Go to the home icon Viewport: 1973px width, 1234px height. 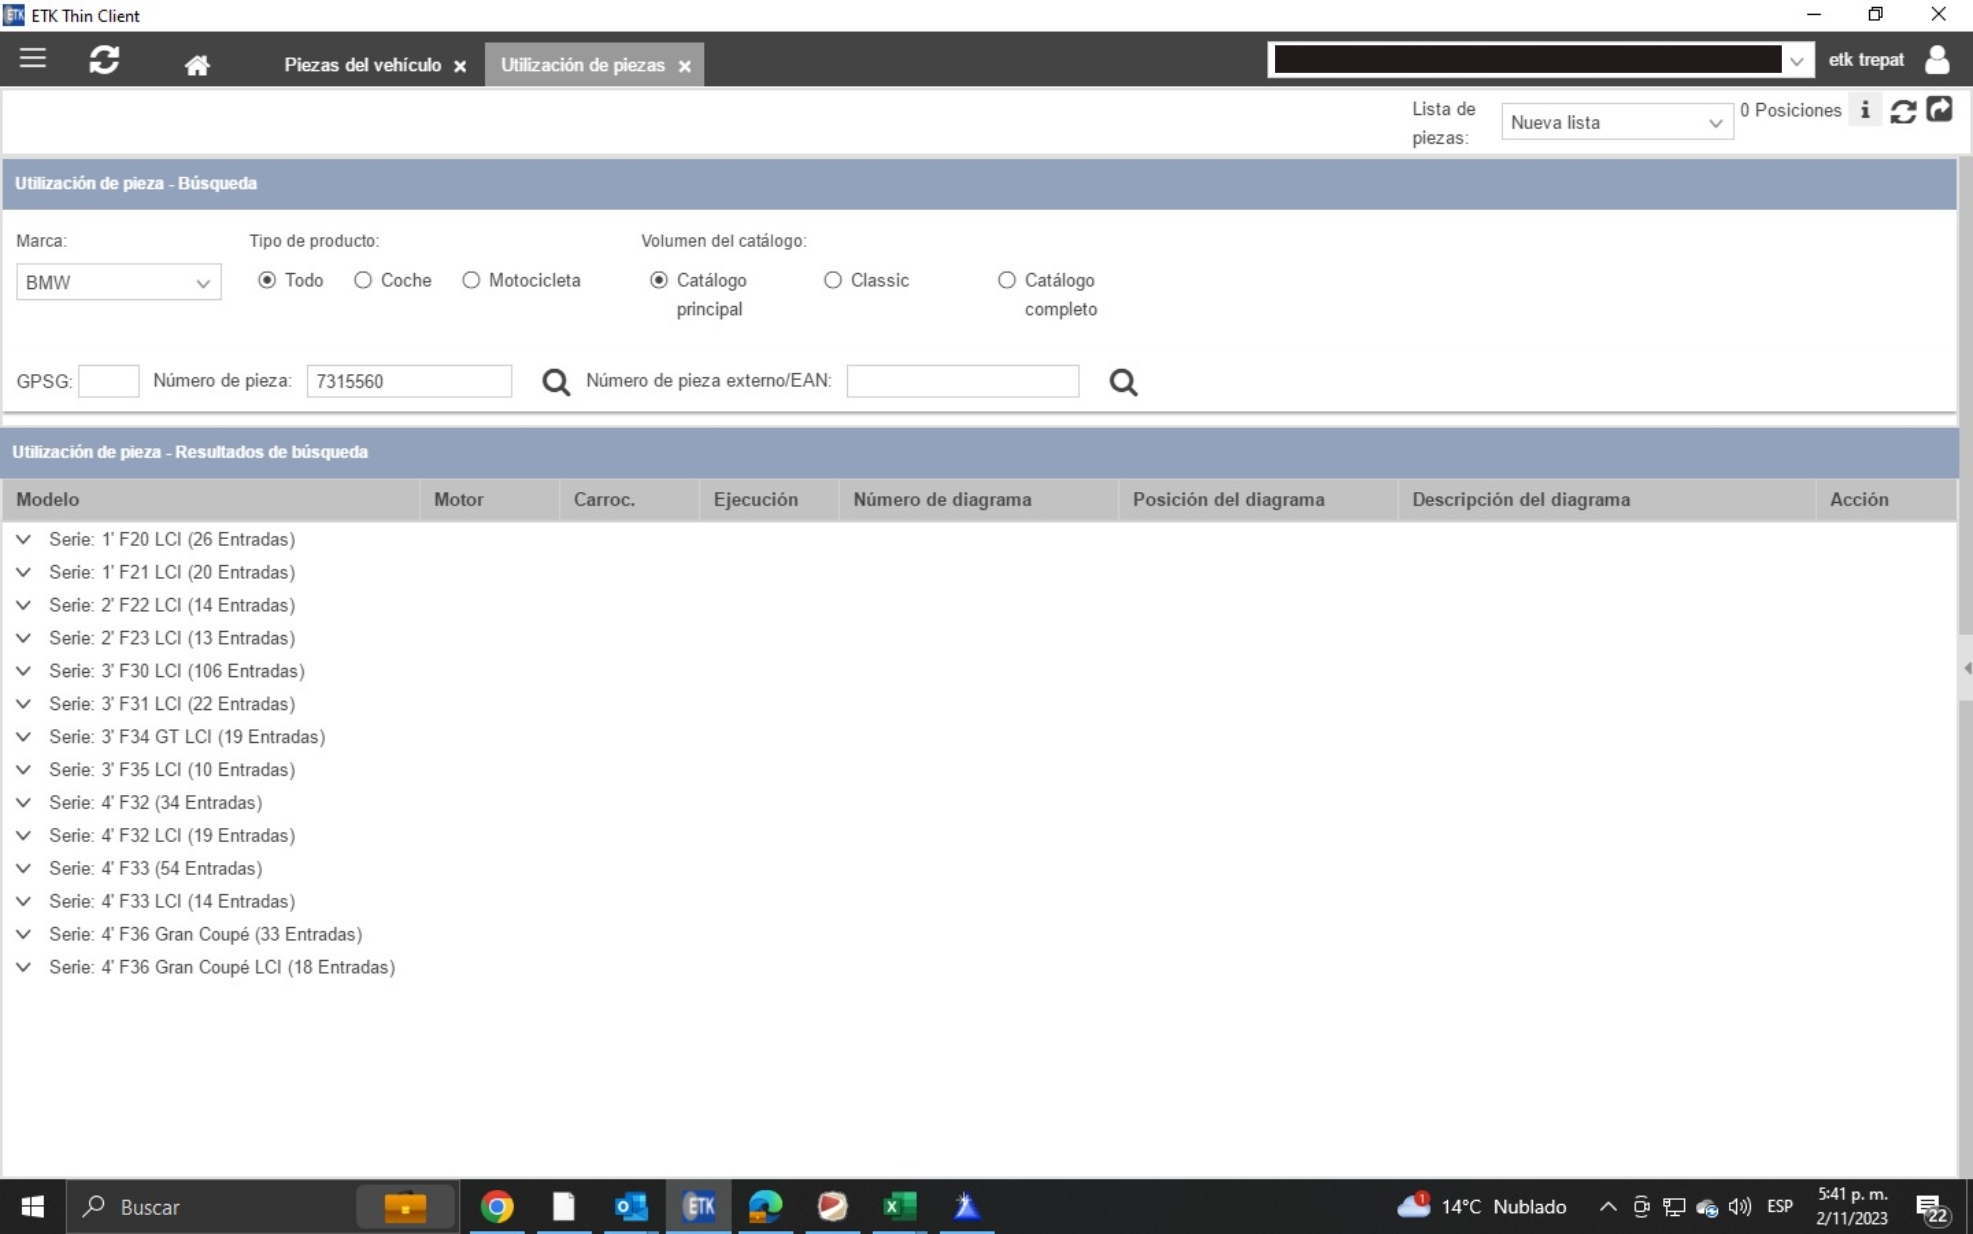click(x=197, y=65)
